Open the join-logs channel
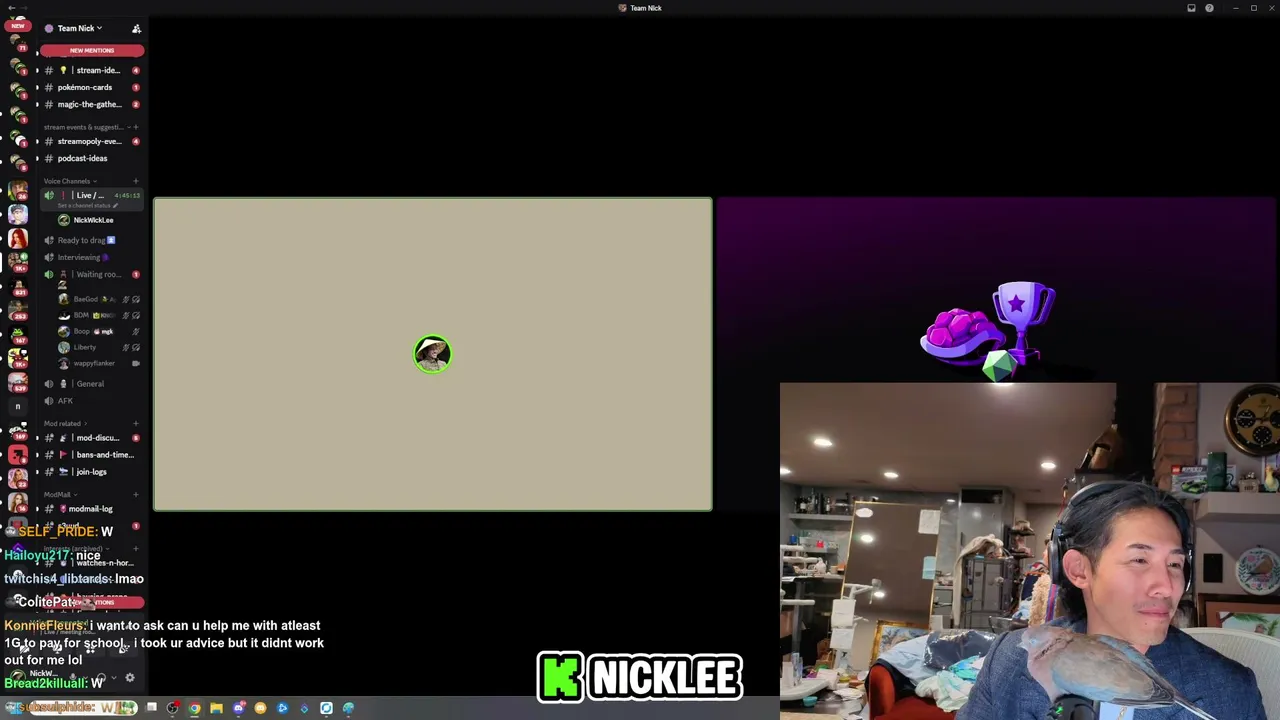The height and width of the screenshot is (720, 1280). click(92, 472)
